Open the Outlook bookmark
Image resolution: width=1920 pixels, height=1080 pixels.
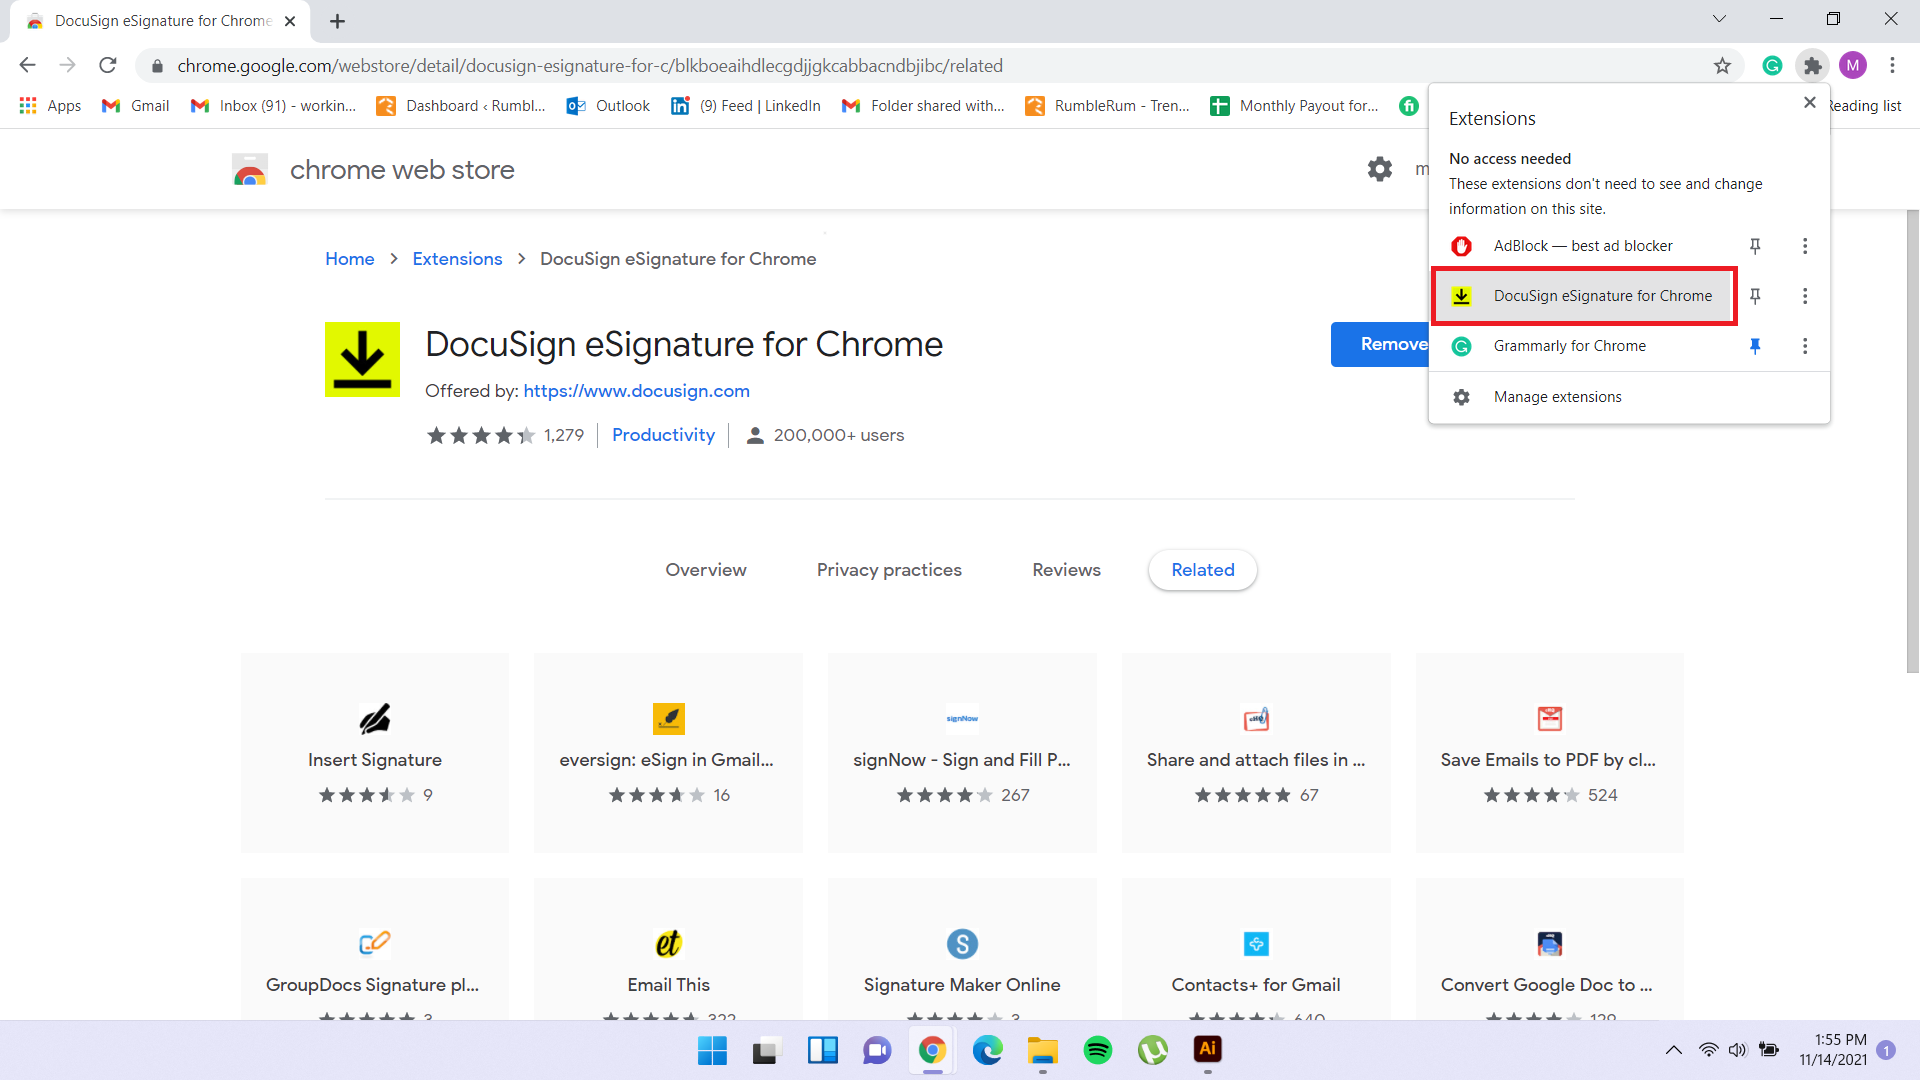[x=608, y=106]
